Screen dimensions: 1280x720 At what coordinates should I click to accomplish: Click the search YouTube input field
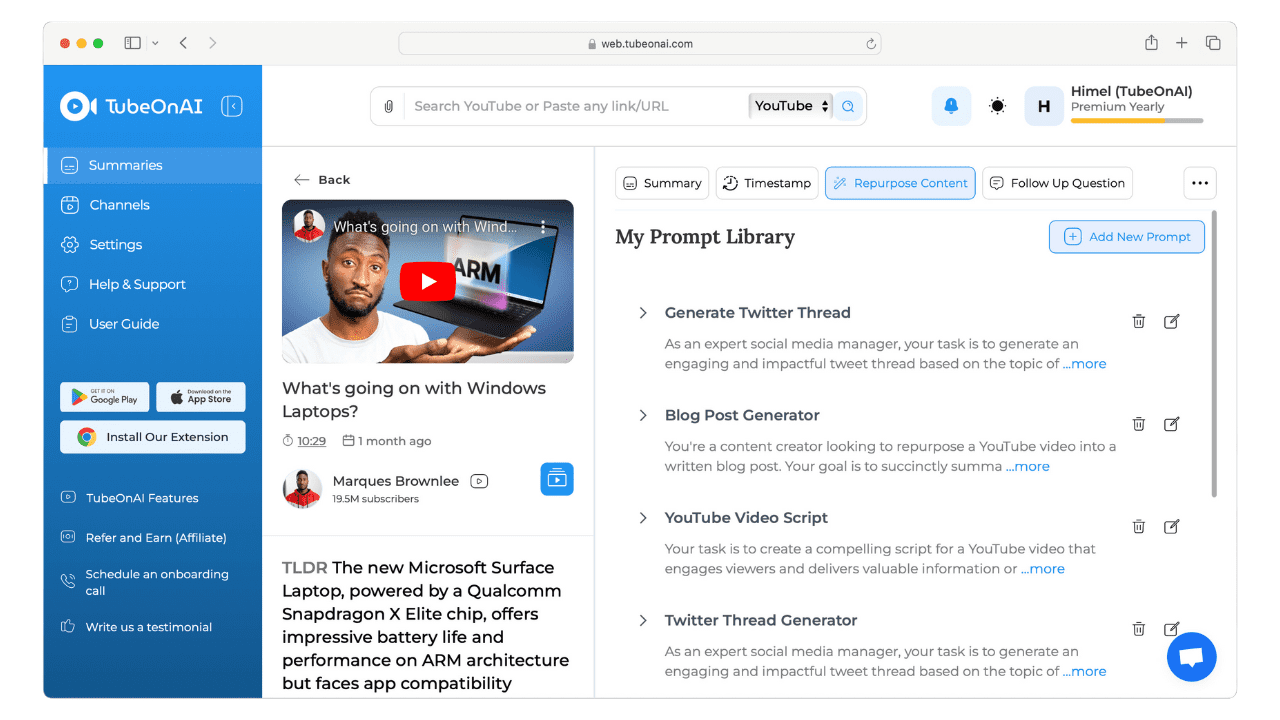(575, 106)
